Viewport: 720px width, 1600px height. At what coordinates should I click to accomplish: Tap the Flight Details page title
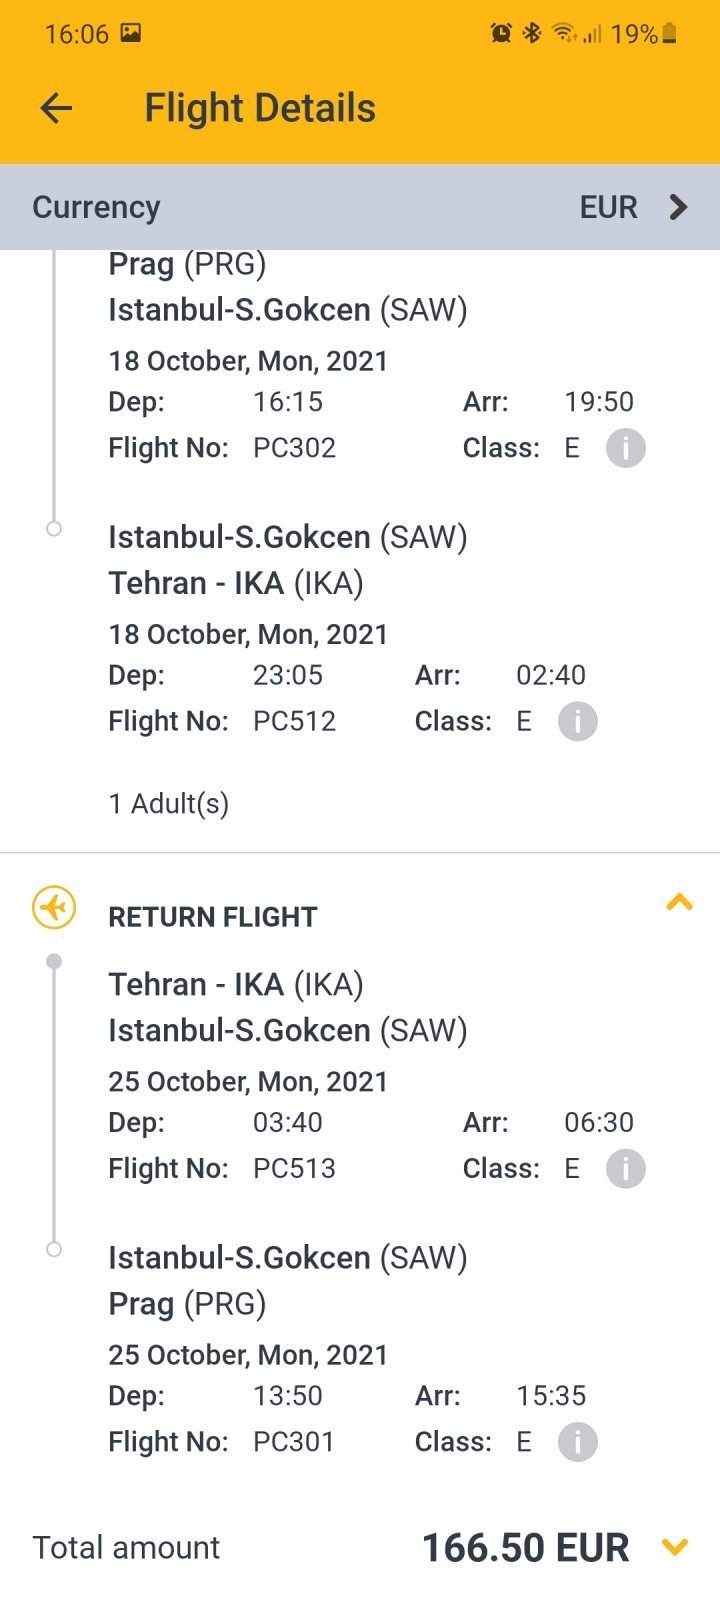(260, 108)
